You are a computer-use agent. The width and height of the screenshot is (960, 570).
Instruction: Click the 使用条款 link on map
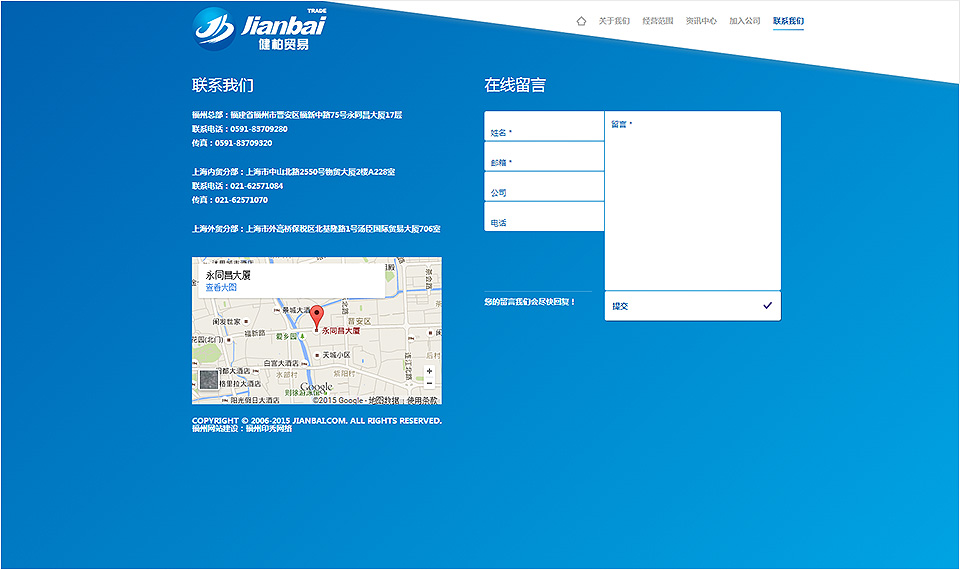pos(423,400)
